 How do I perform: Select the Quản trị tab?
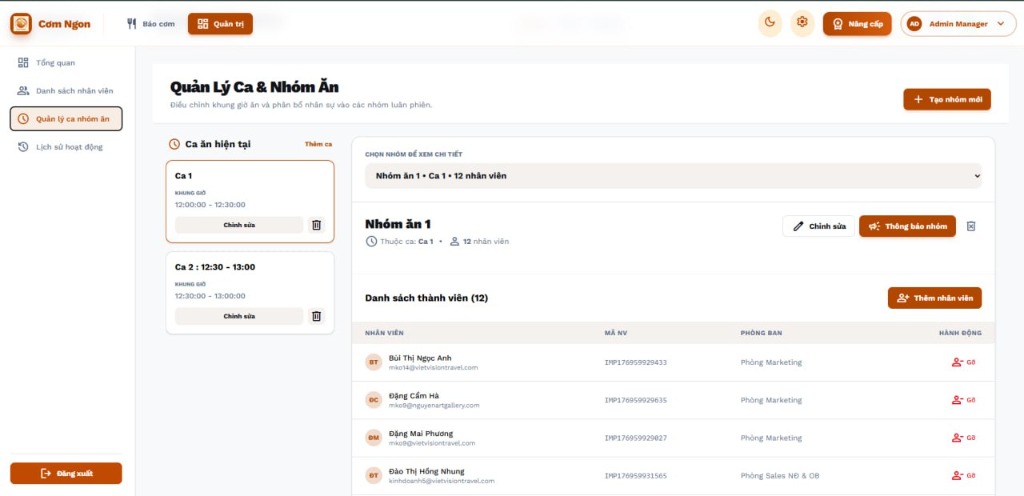pos(220,24)
